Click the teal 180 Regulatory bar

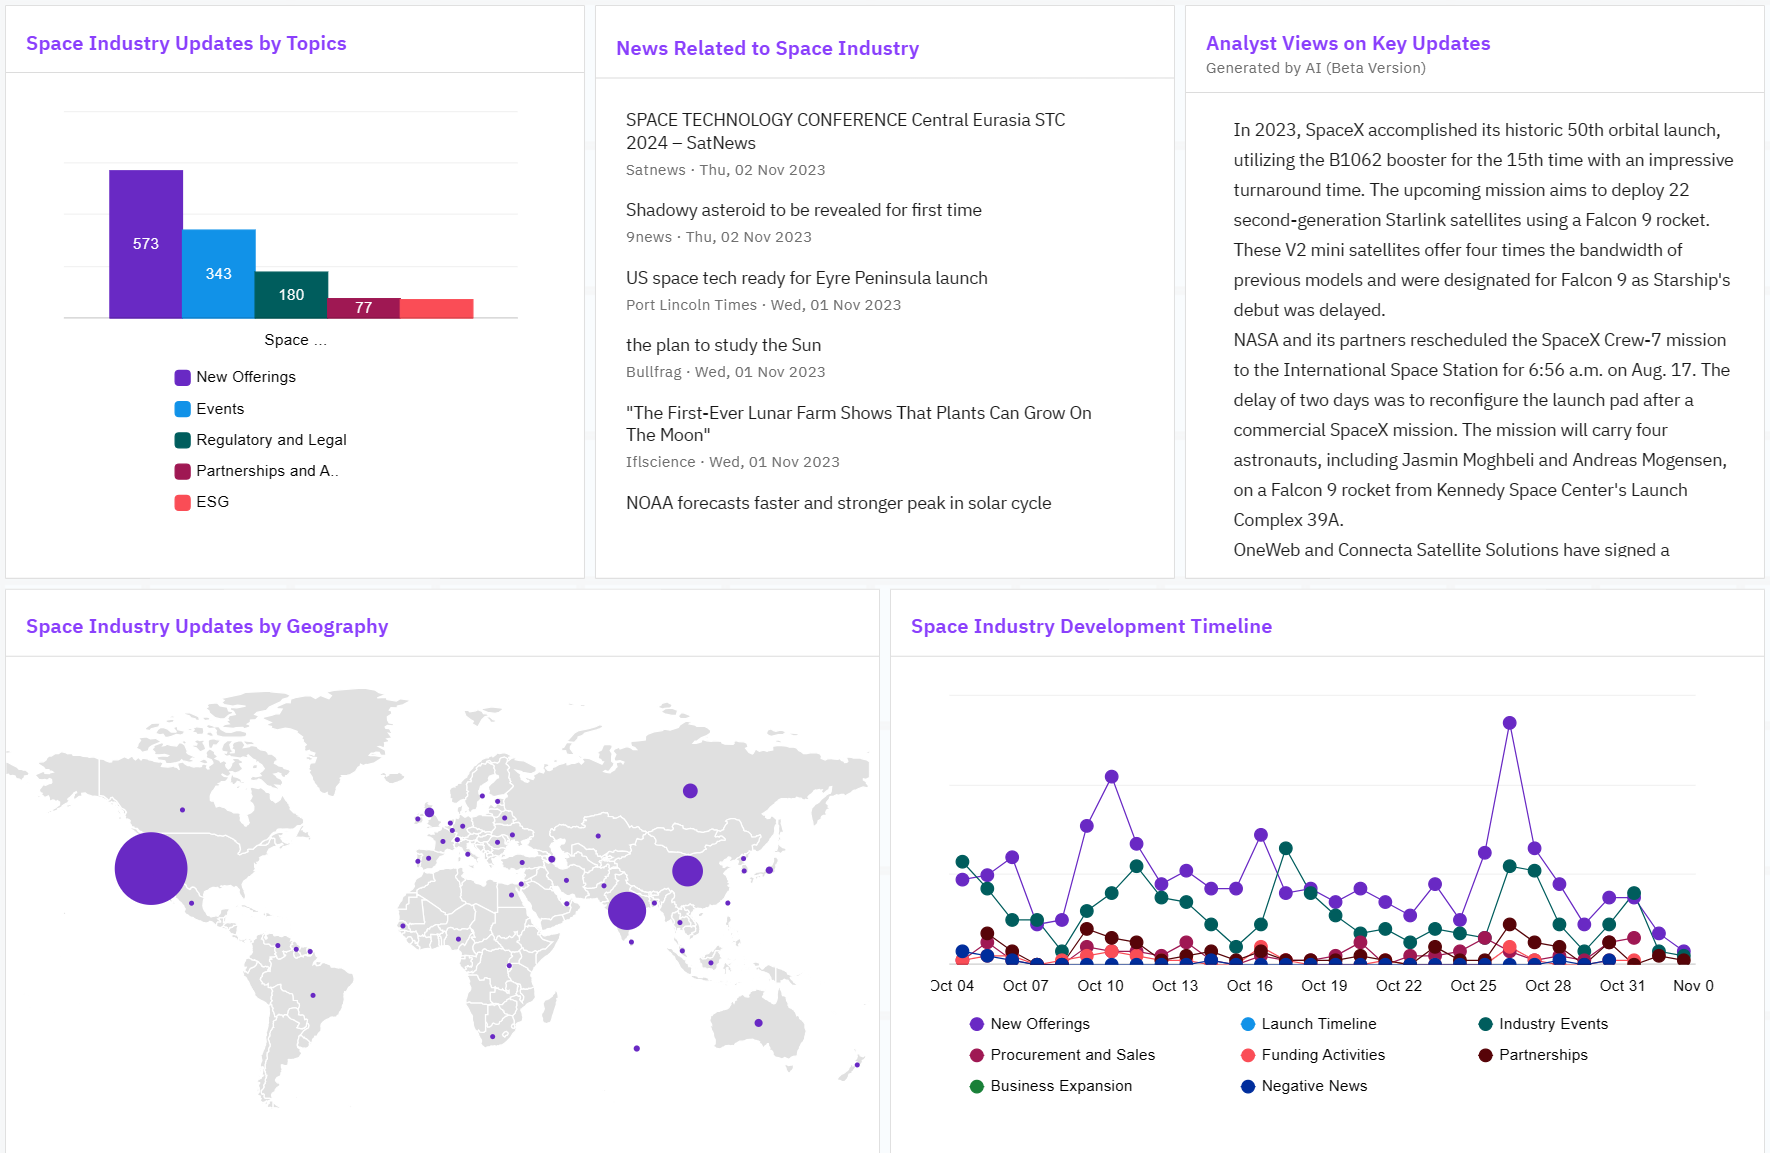coord(291,295)
